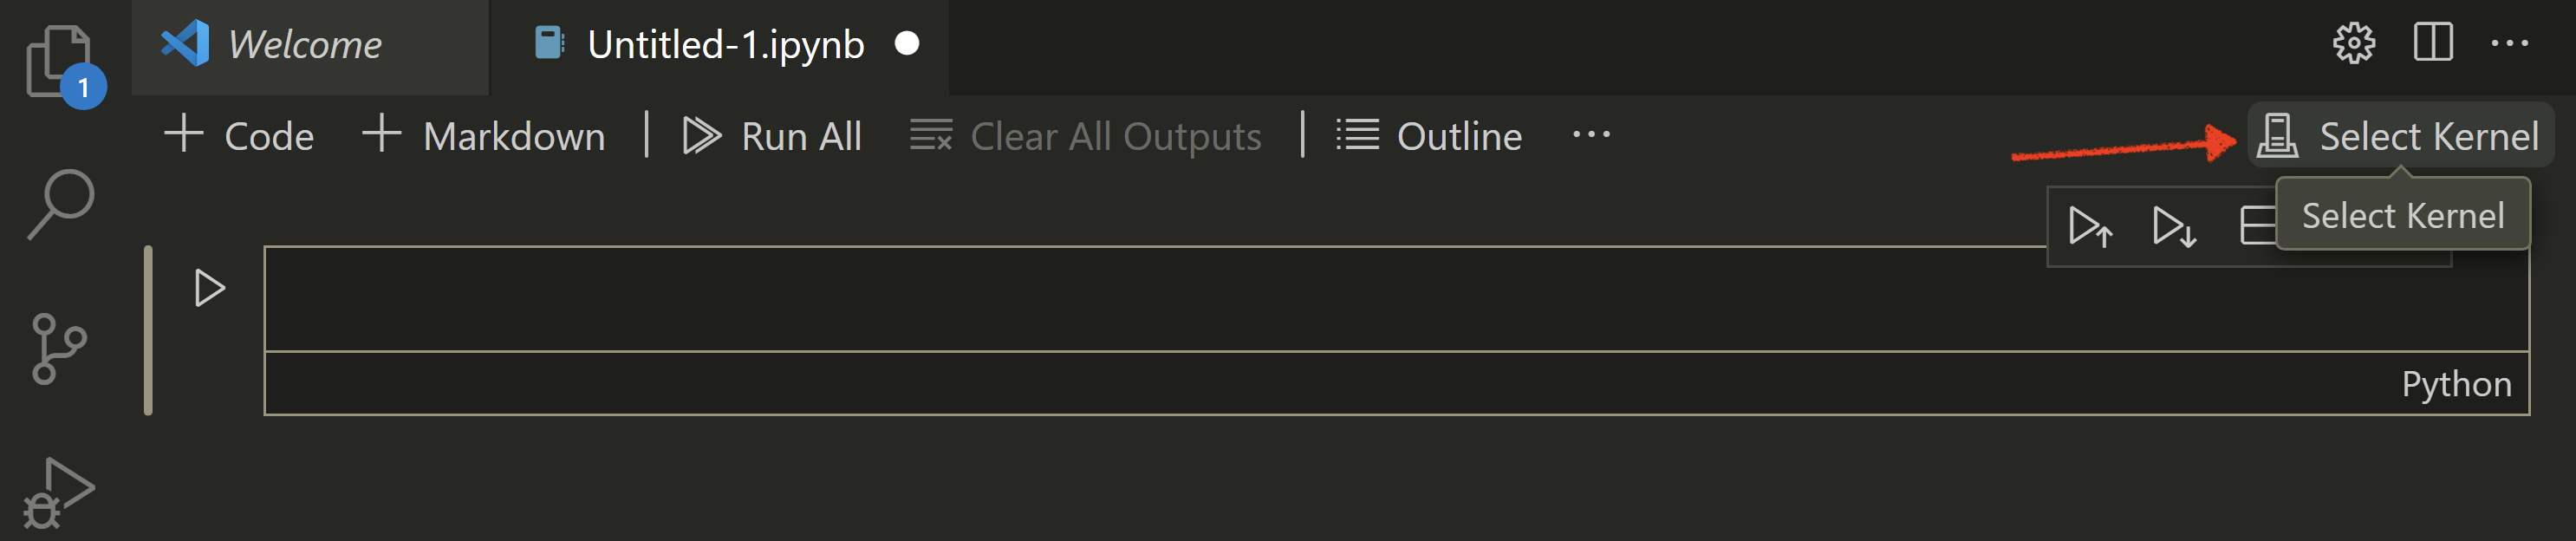The width and height of the screenshot is (2576, 541).
Task: Click the Python language label in cell
Action: coord(2456,384)
